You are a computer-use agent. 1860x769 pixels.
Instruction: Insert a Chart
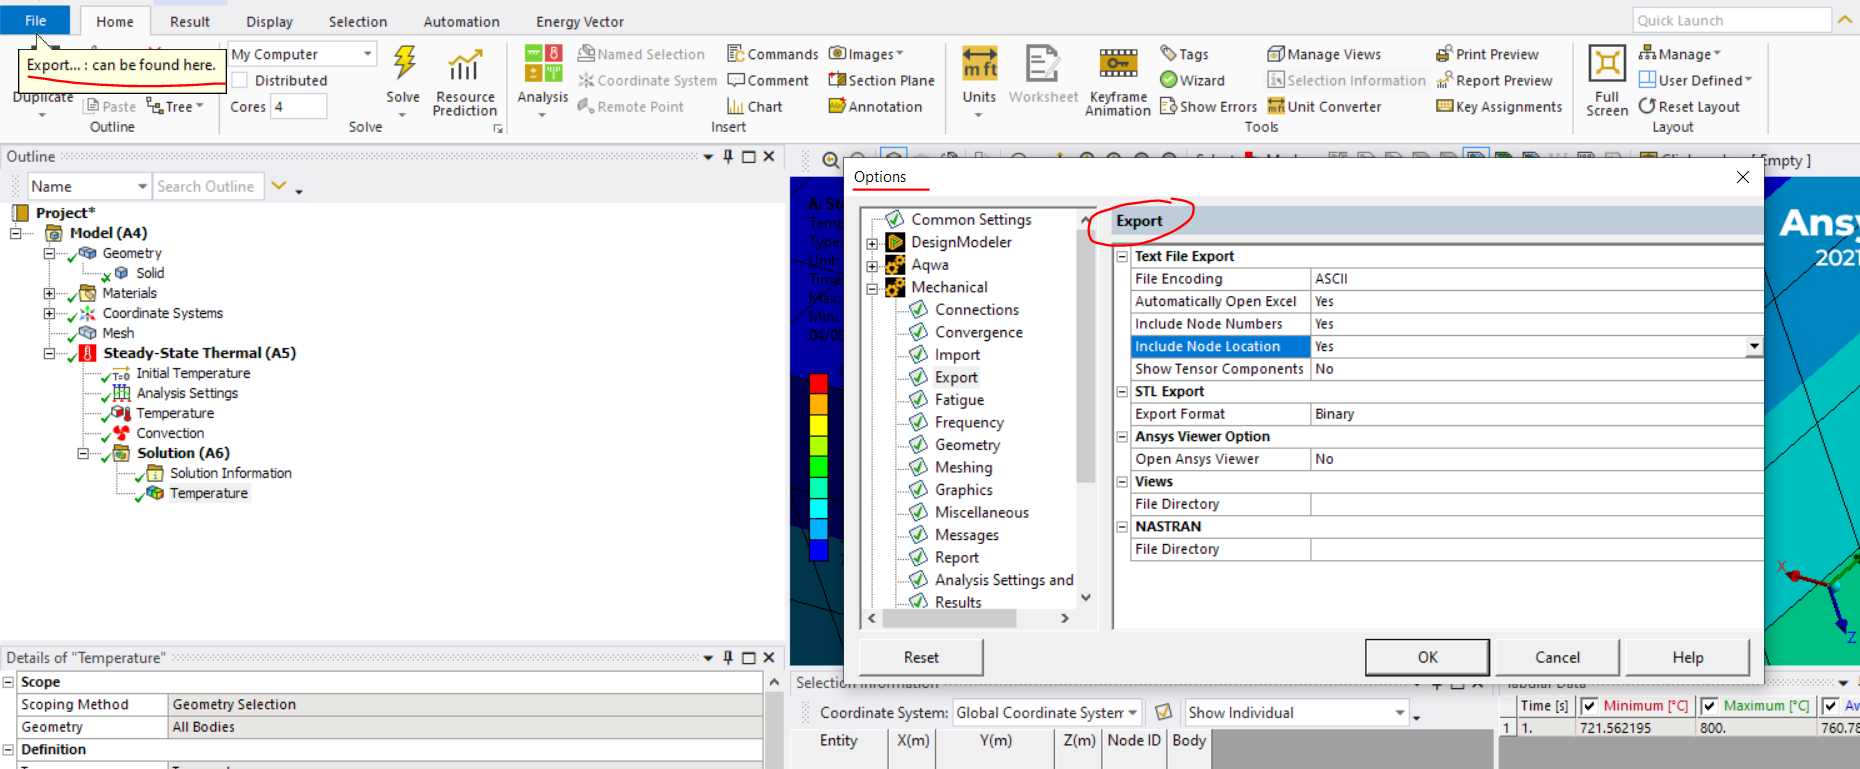tap(755, 106)
